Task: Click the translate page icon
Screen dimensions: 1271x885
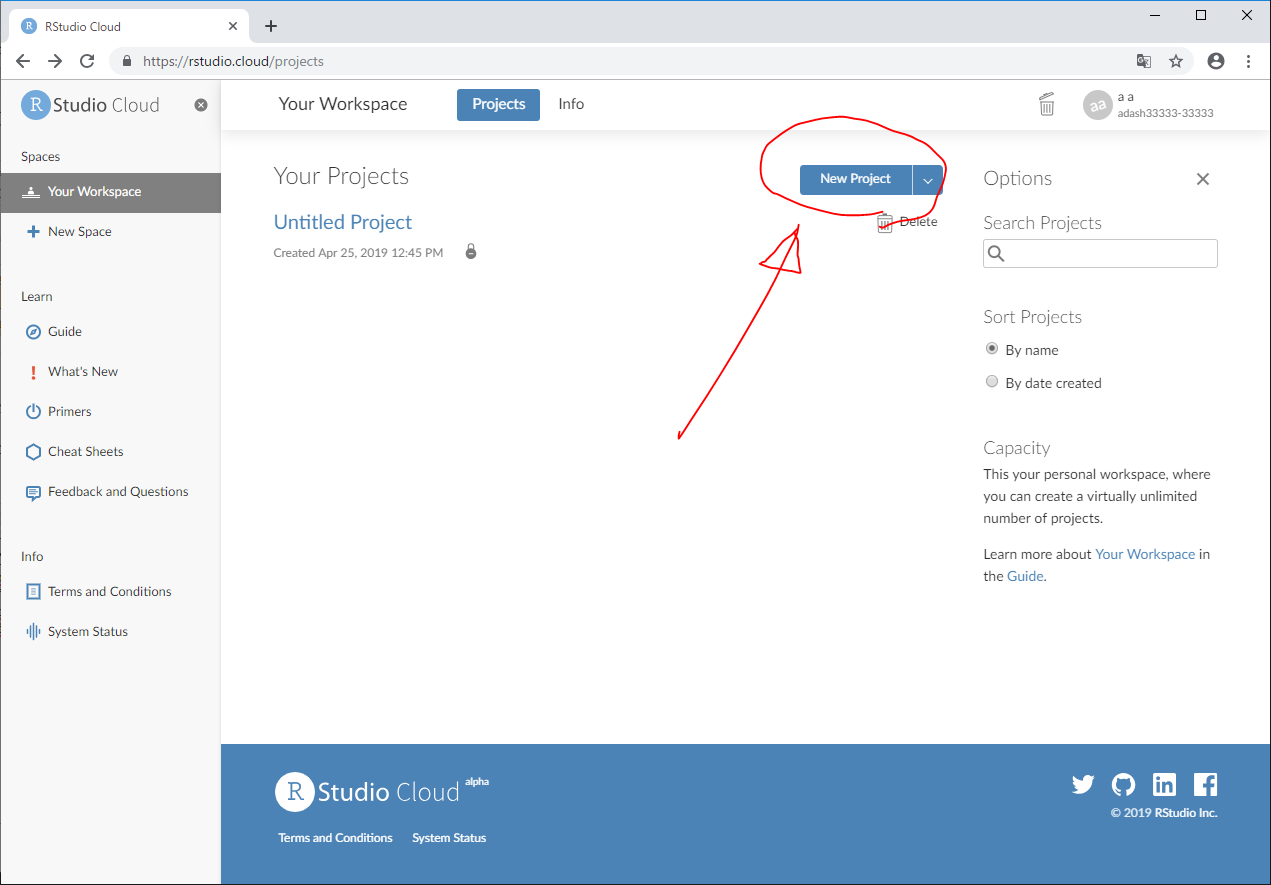Action: pos(1145,61)
